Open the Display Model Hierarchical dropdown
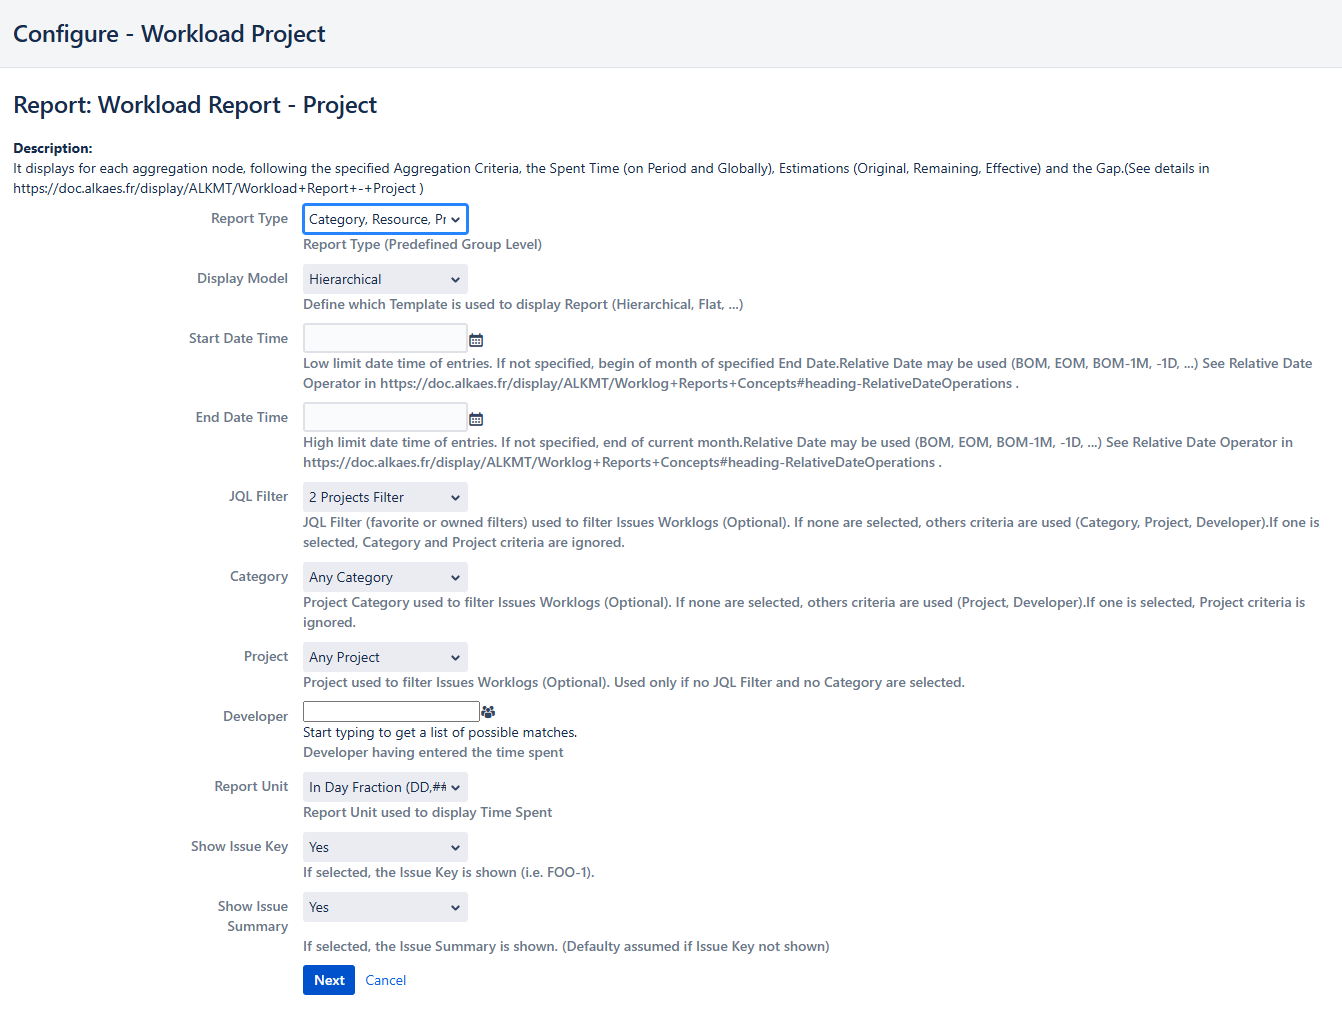 [385, 279]
